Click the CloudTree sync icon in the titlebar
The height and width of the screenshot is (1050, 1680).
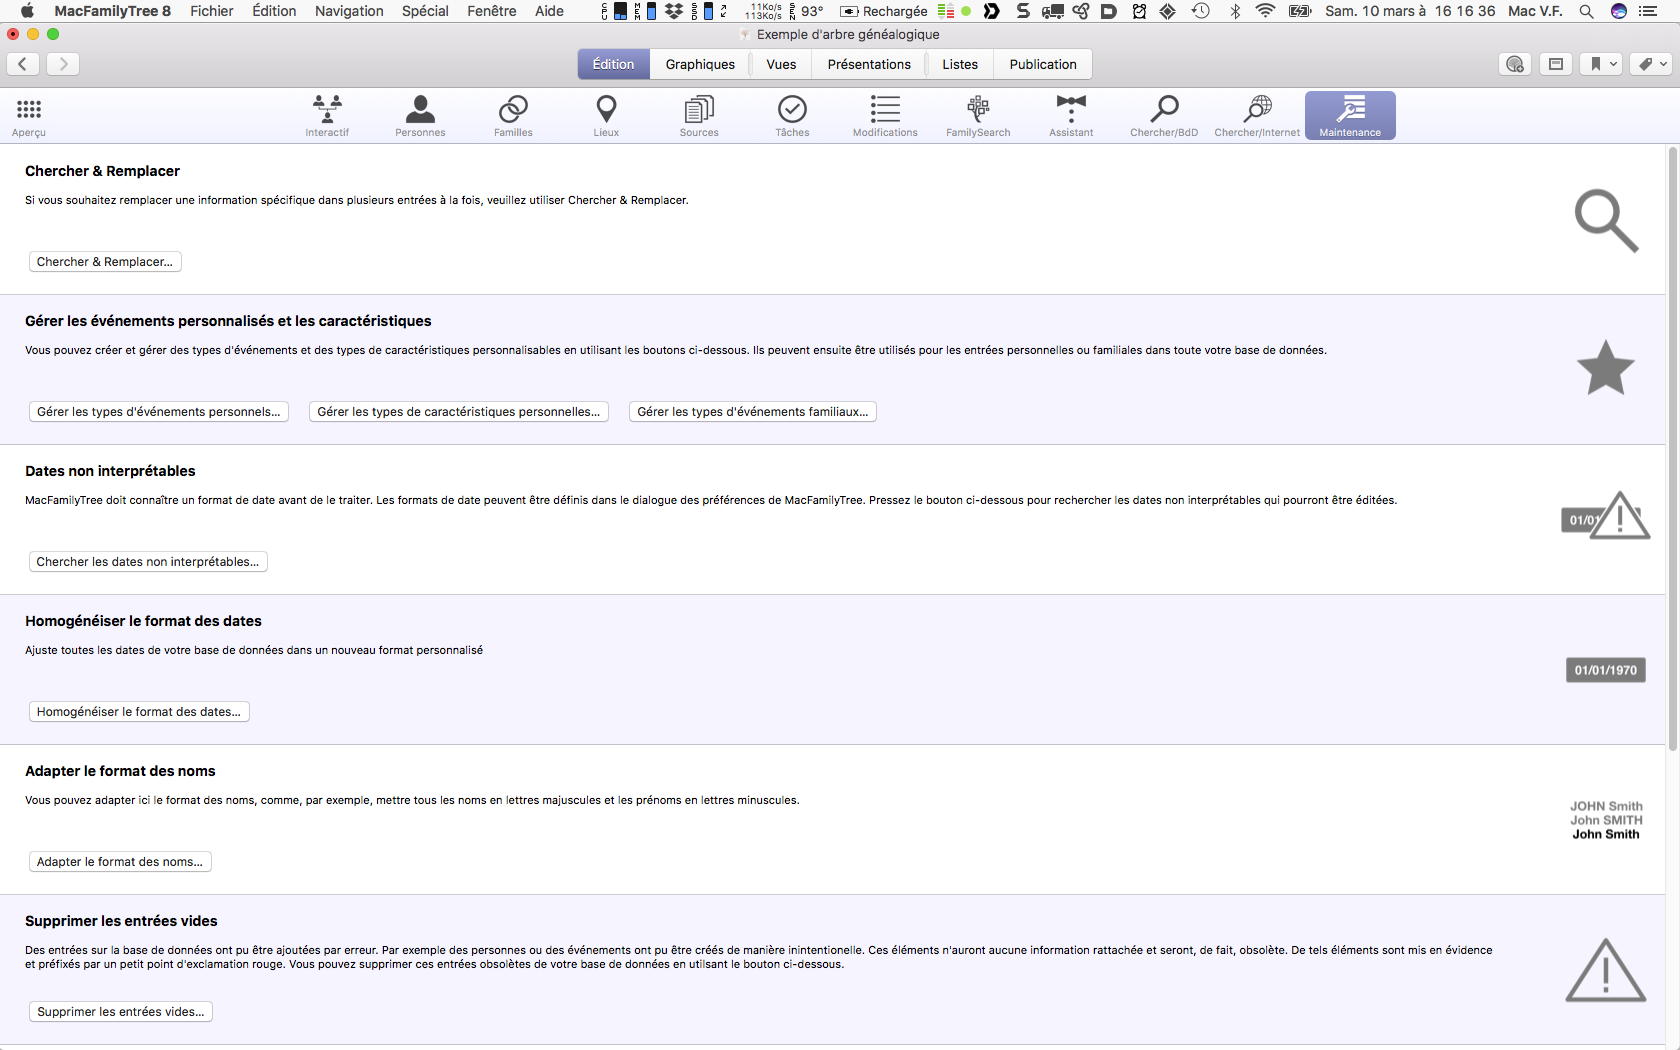point(1515,64)
